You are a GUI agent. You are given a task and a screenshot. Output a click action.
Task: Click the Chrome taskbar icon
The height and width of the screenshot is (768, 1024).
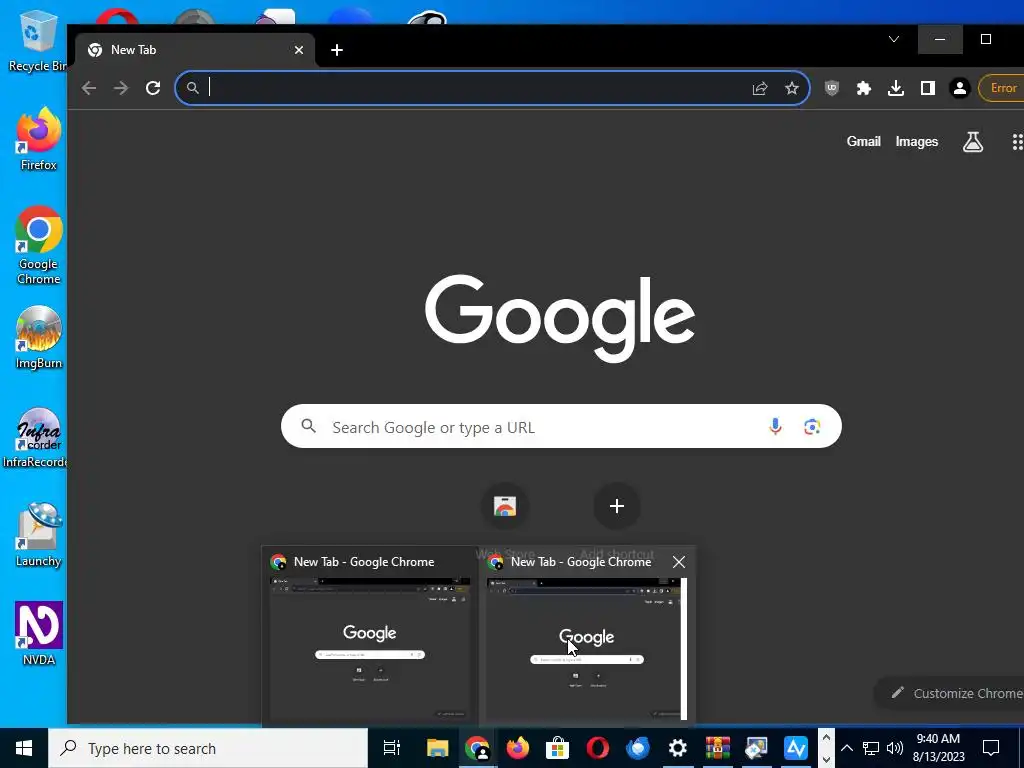(x=477, y=748)
